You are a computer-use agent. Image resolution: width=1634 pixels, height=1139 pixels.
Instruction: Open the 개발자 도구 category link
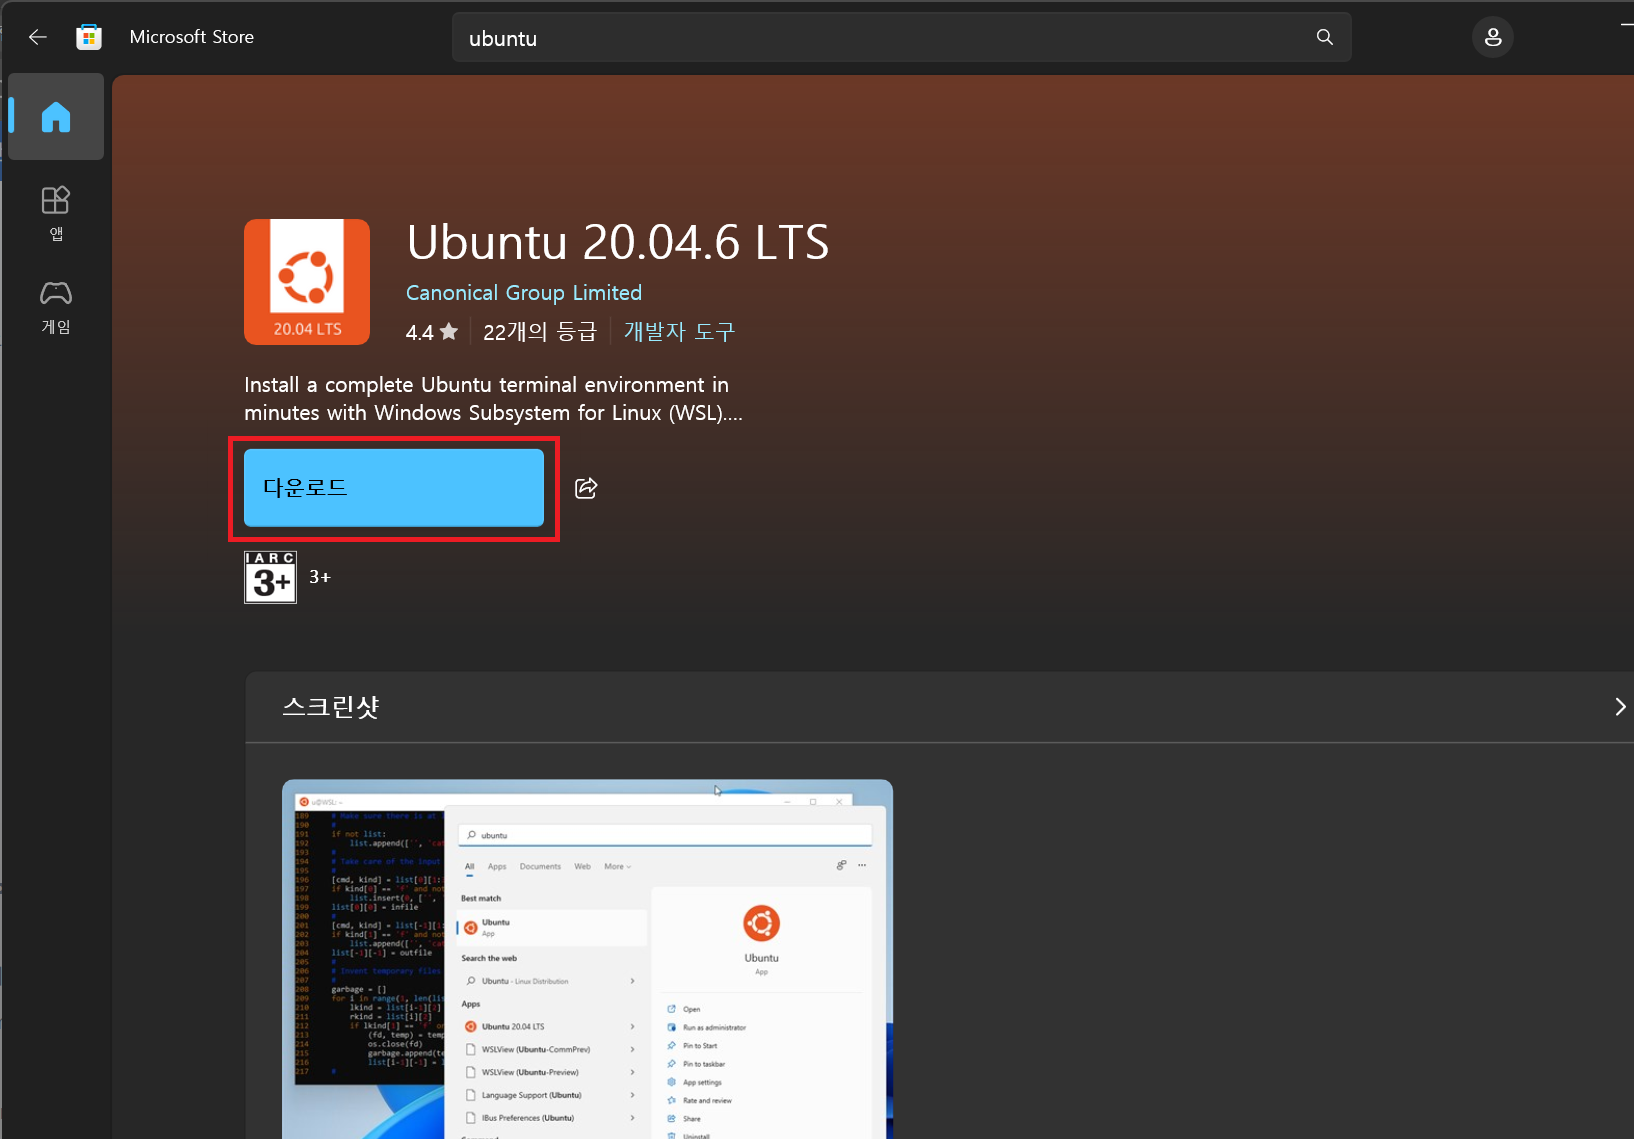pos(679,332)
